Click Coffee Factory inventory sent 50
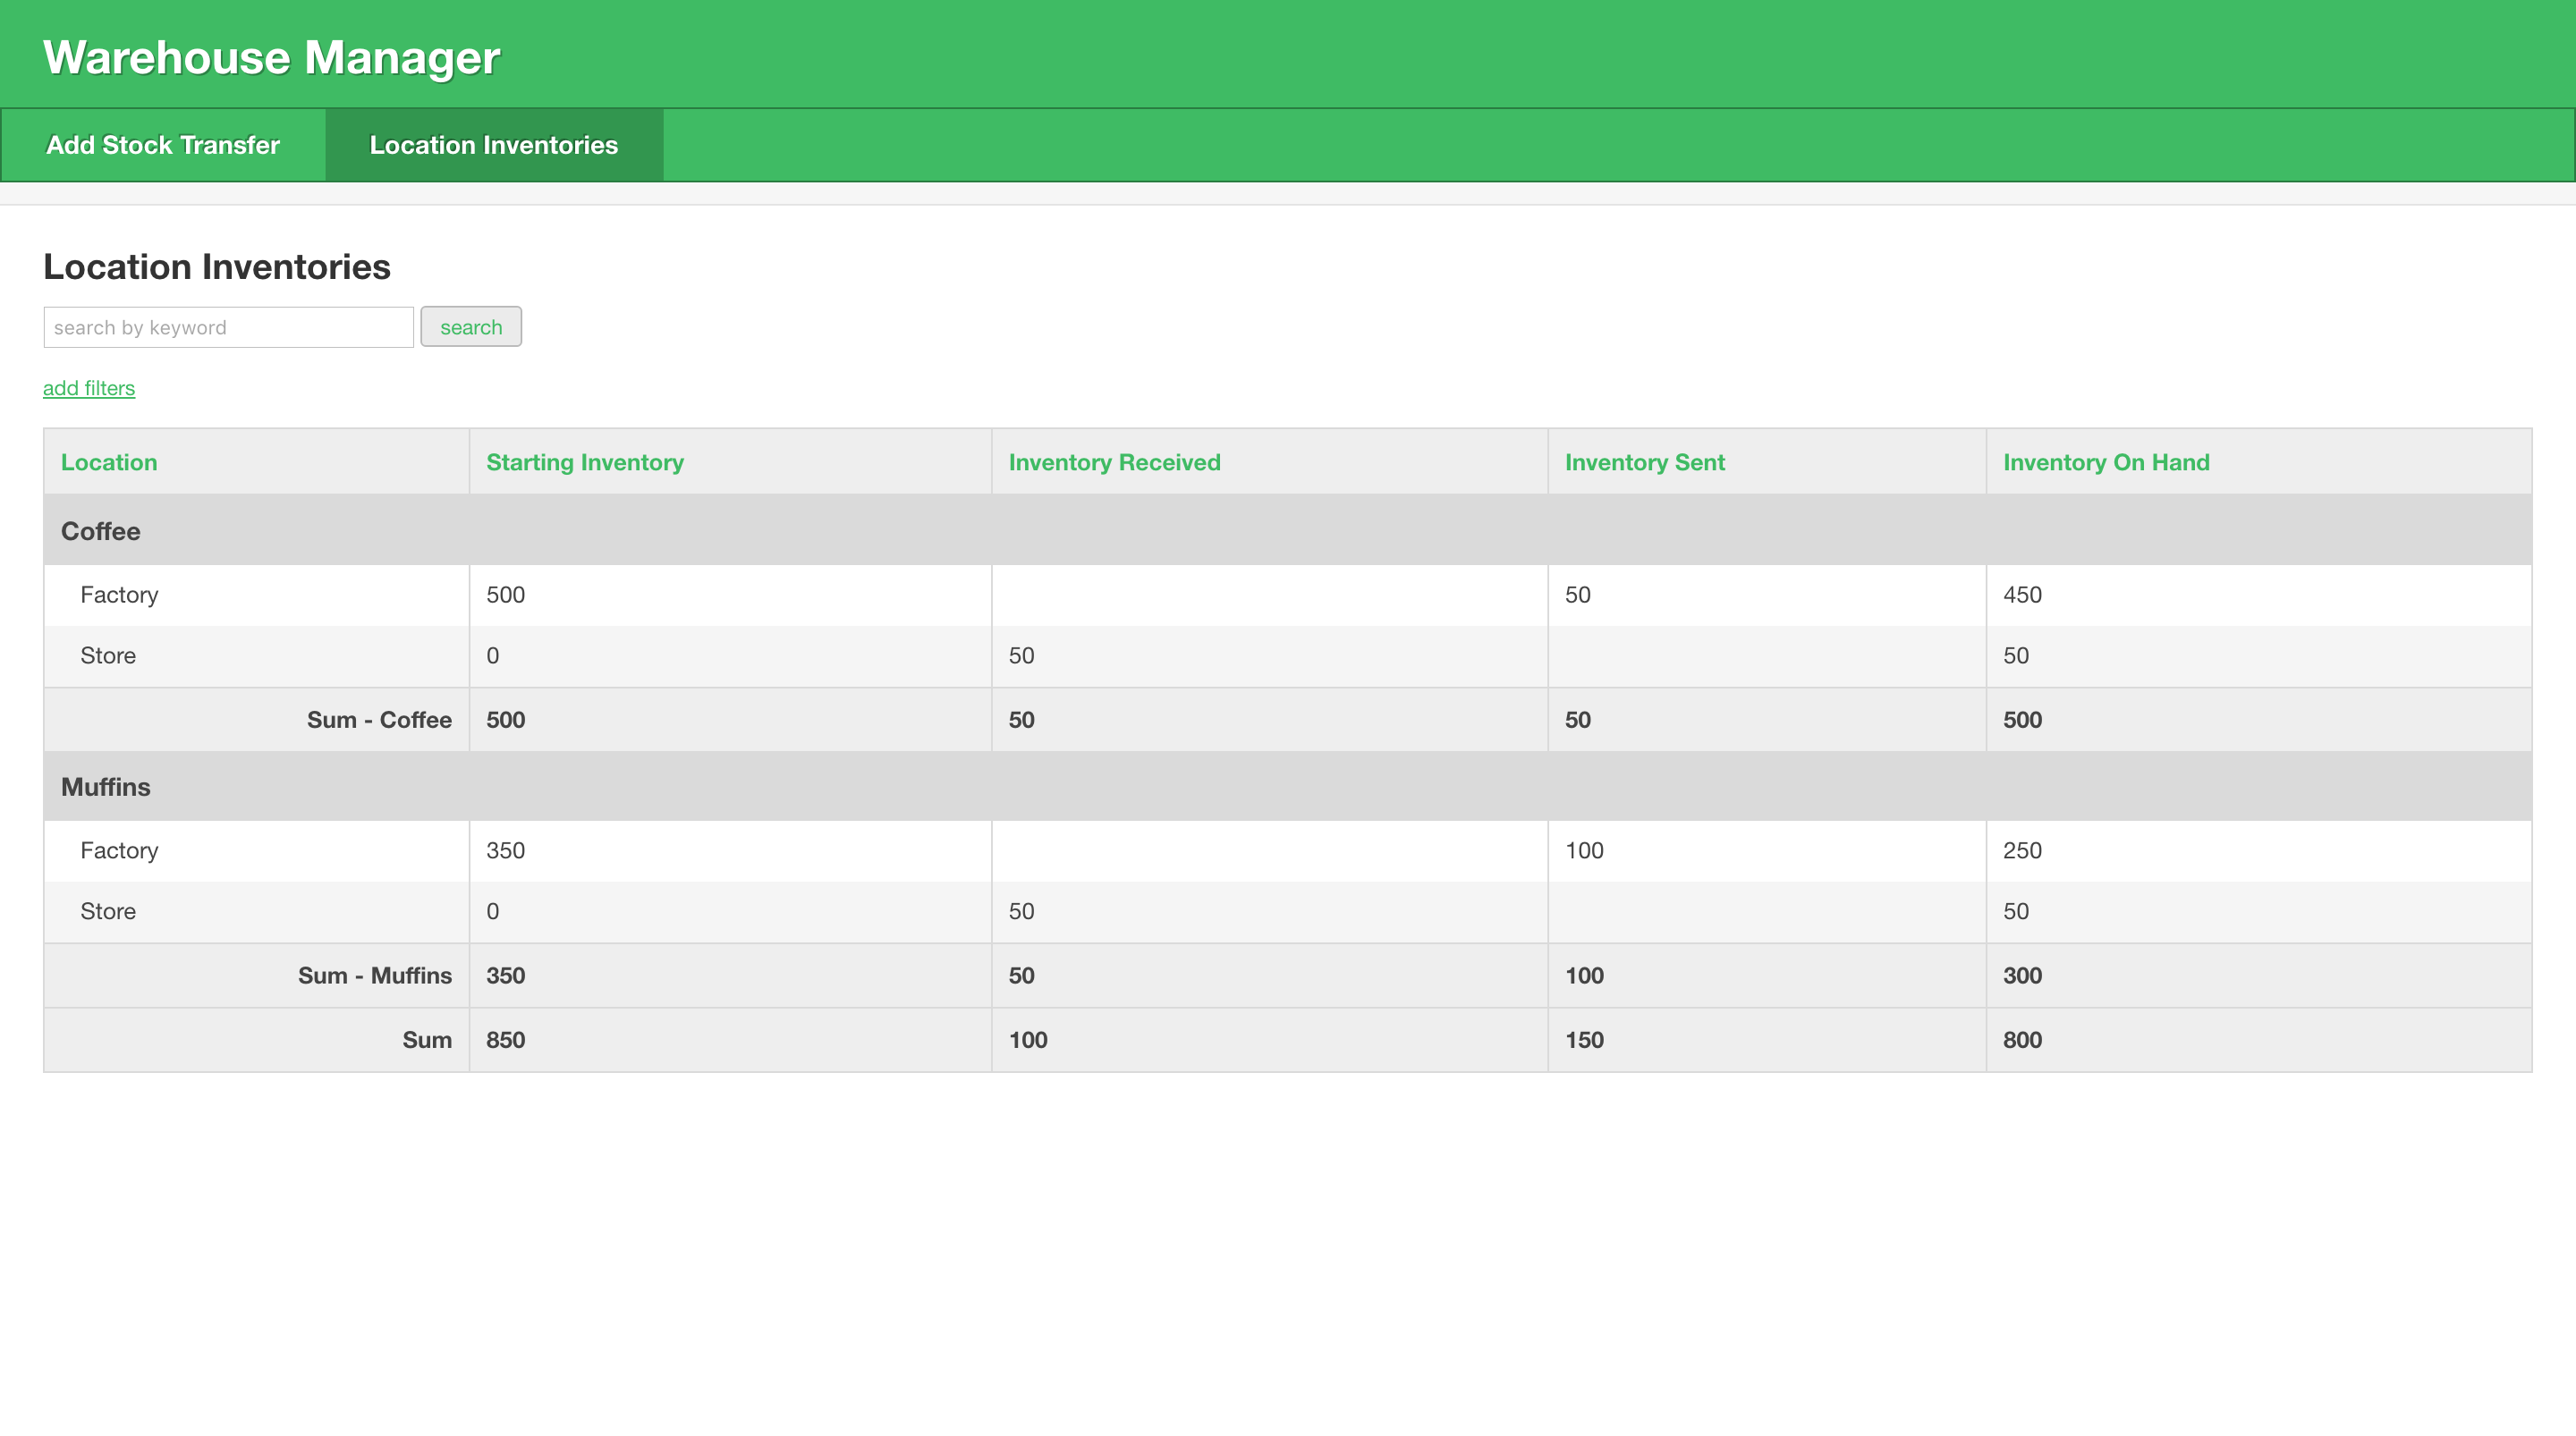Screen dimensions: 2576x1436 (1577, 595)
